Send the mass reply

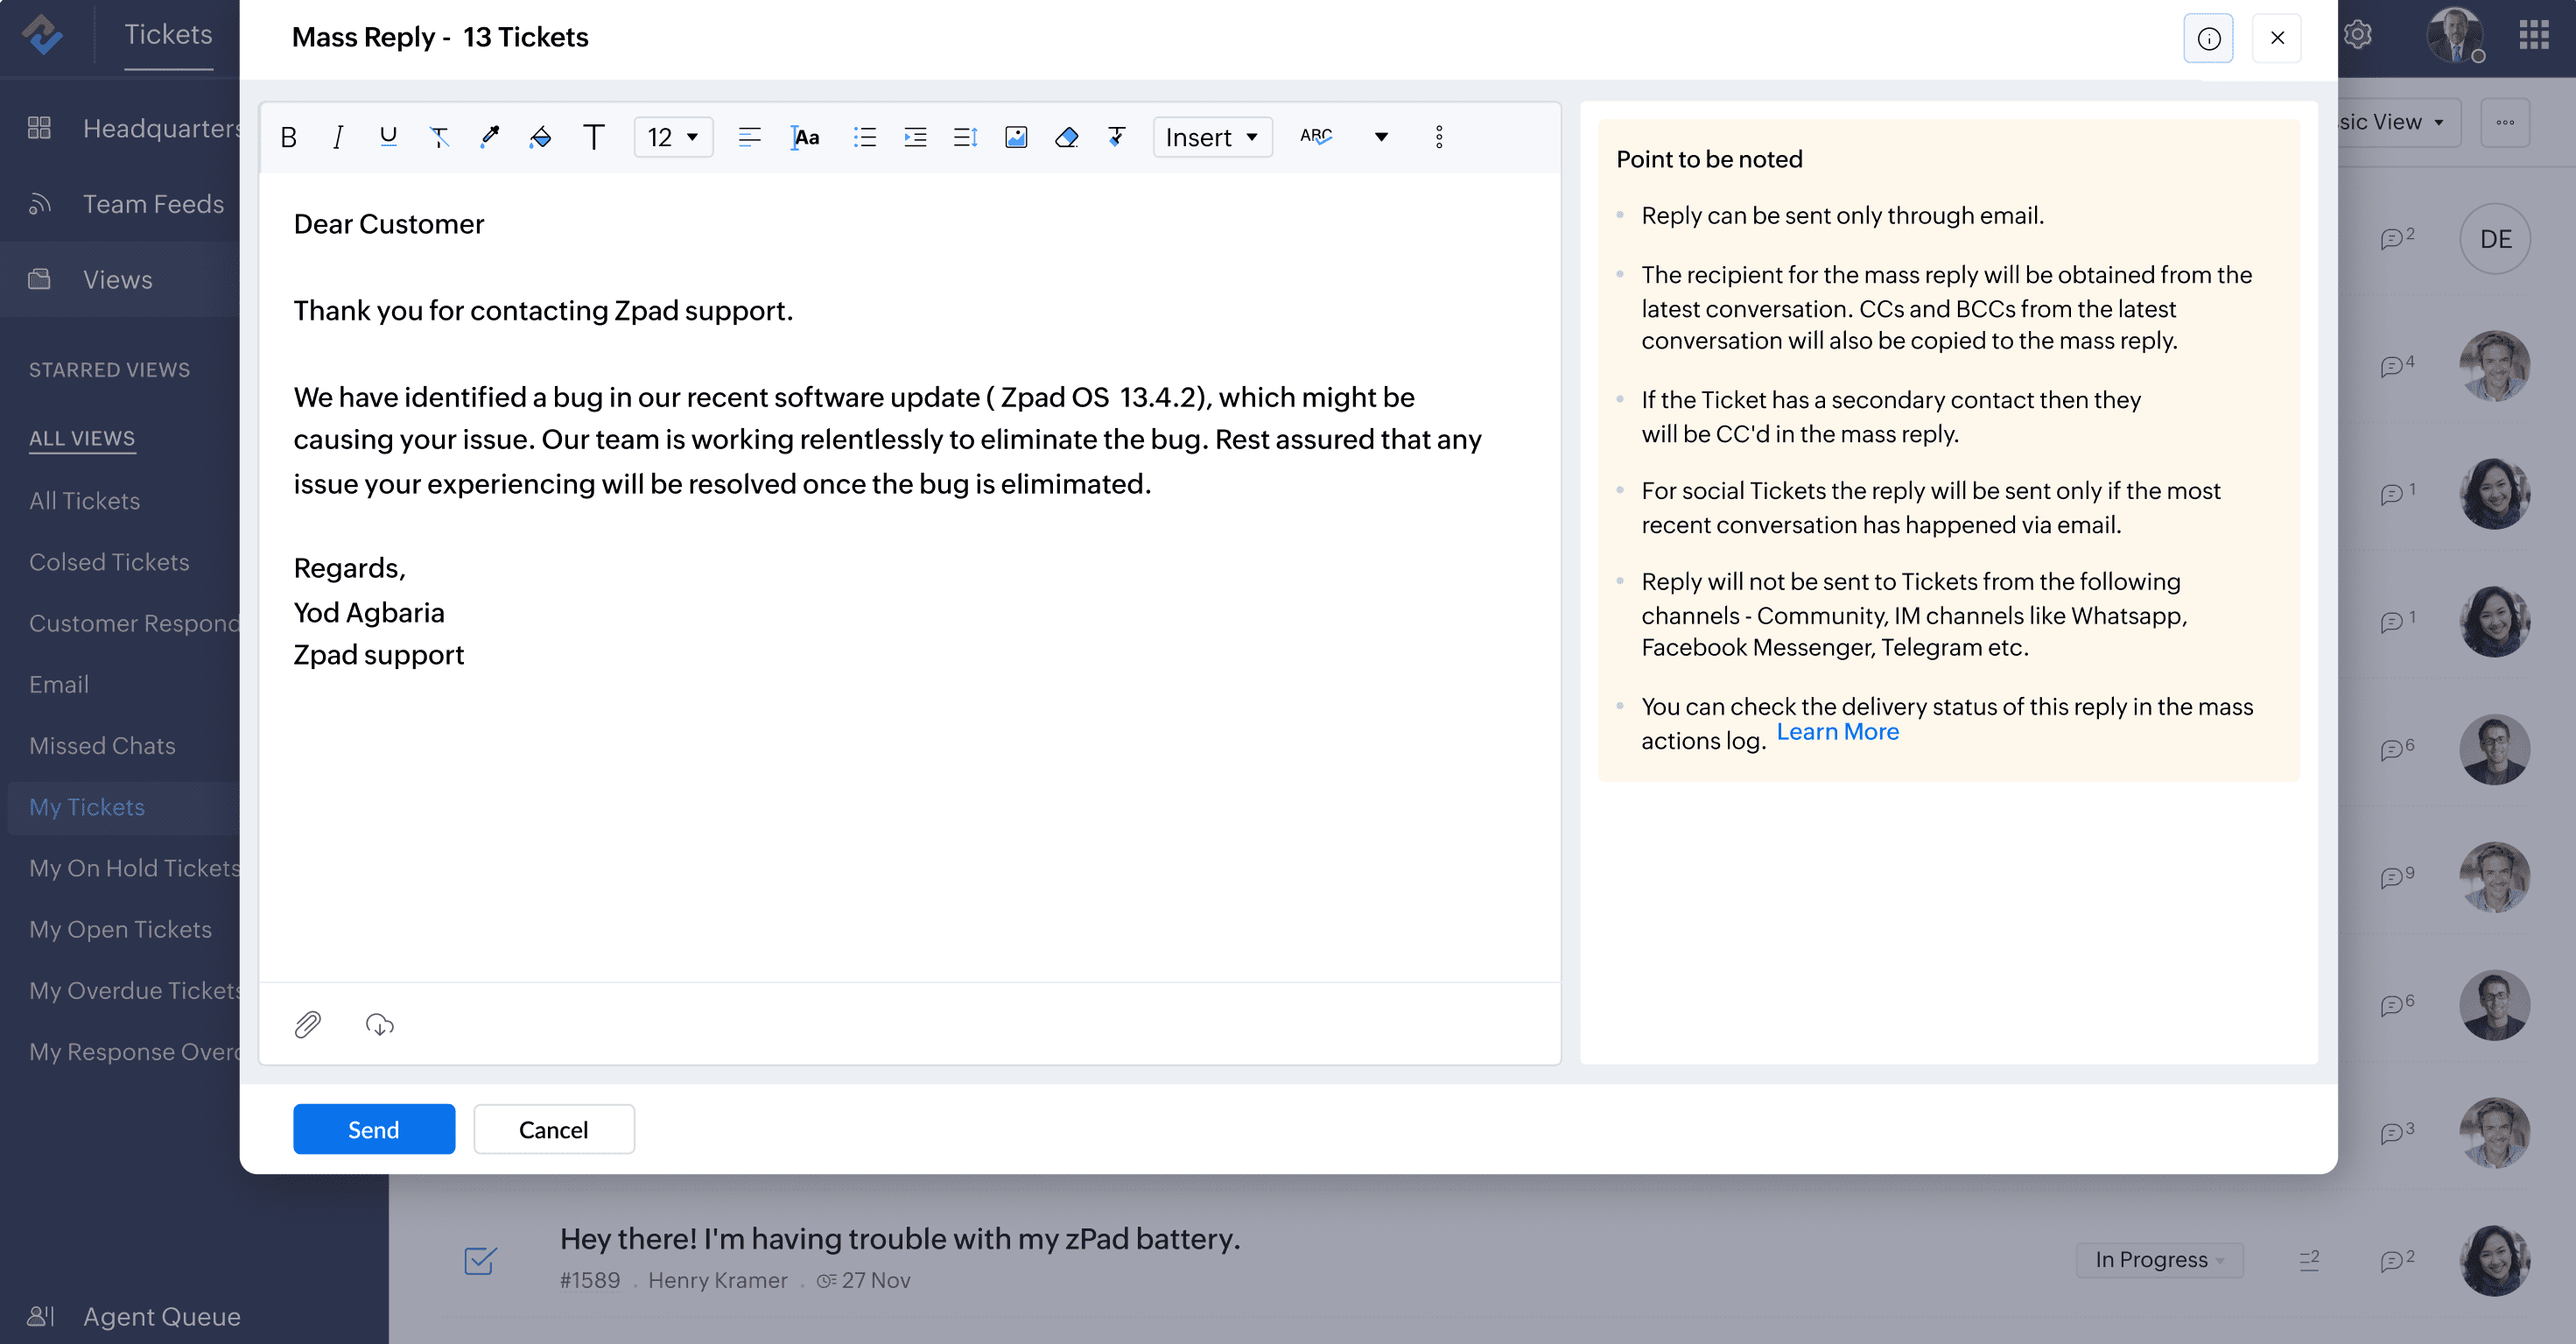point(373,1129)
